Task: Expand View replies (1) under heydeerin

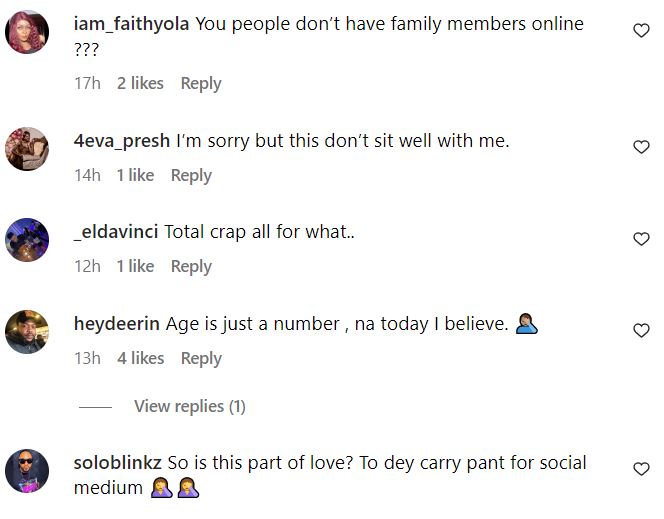Action: pyautogui.click(x=189, y=406)
